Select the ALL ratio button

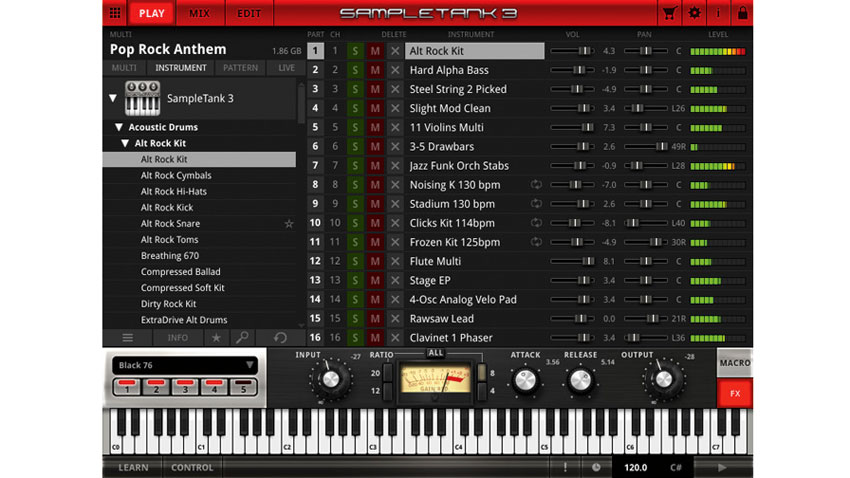coord(435,353)
